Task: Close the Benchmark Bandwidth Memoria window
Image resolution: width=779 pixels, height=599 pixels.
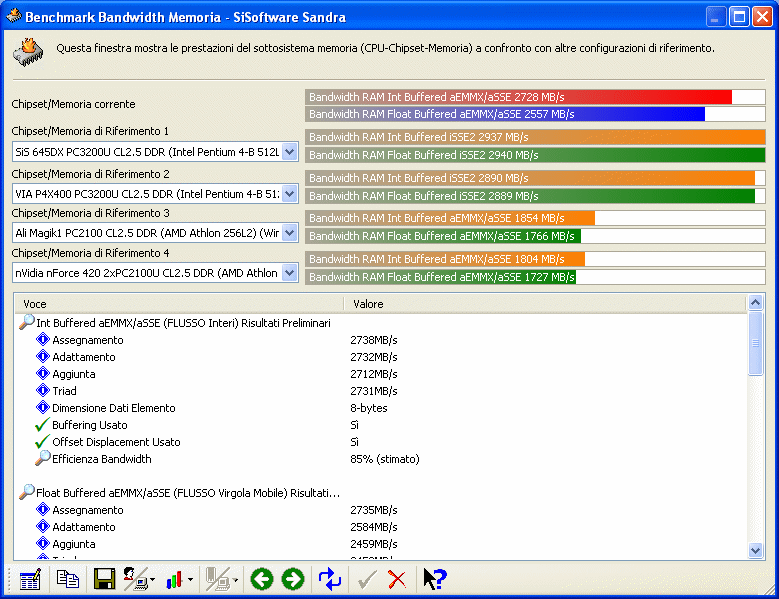Action: coord(762,17)
